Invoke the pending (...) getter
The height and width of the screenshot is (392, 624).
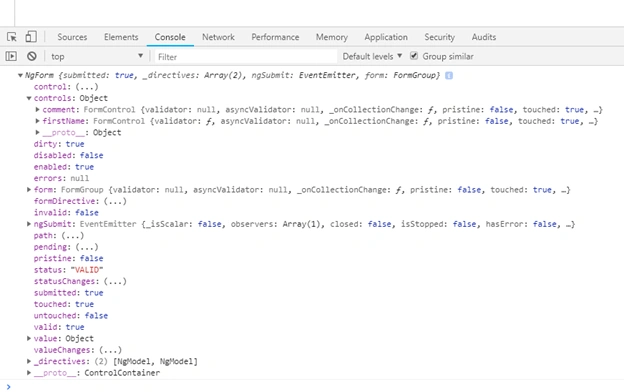pos(87,247)
